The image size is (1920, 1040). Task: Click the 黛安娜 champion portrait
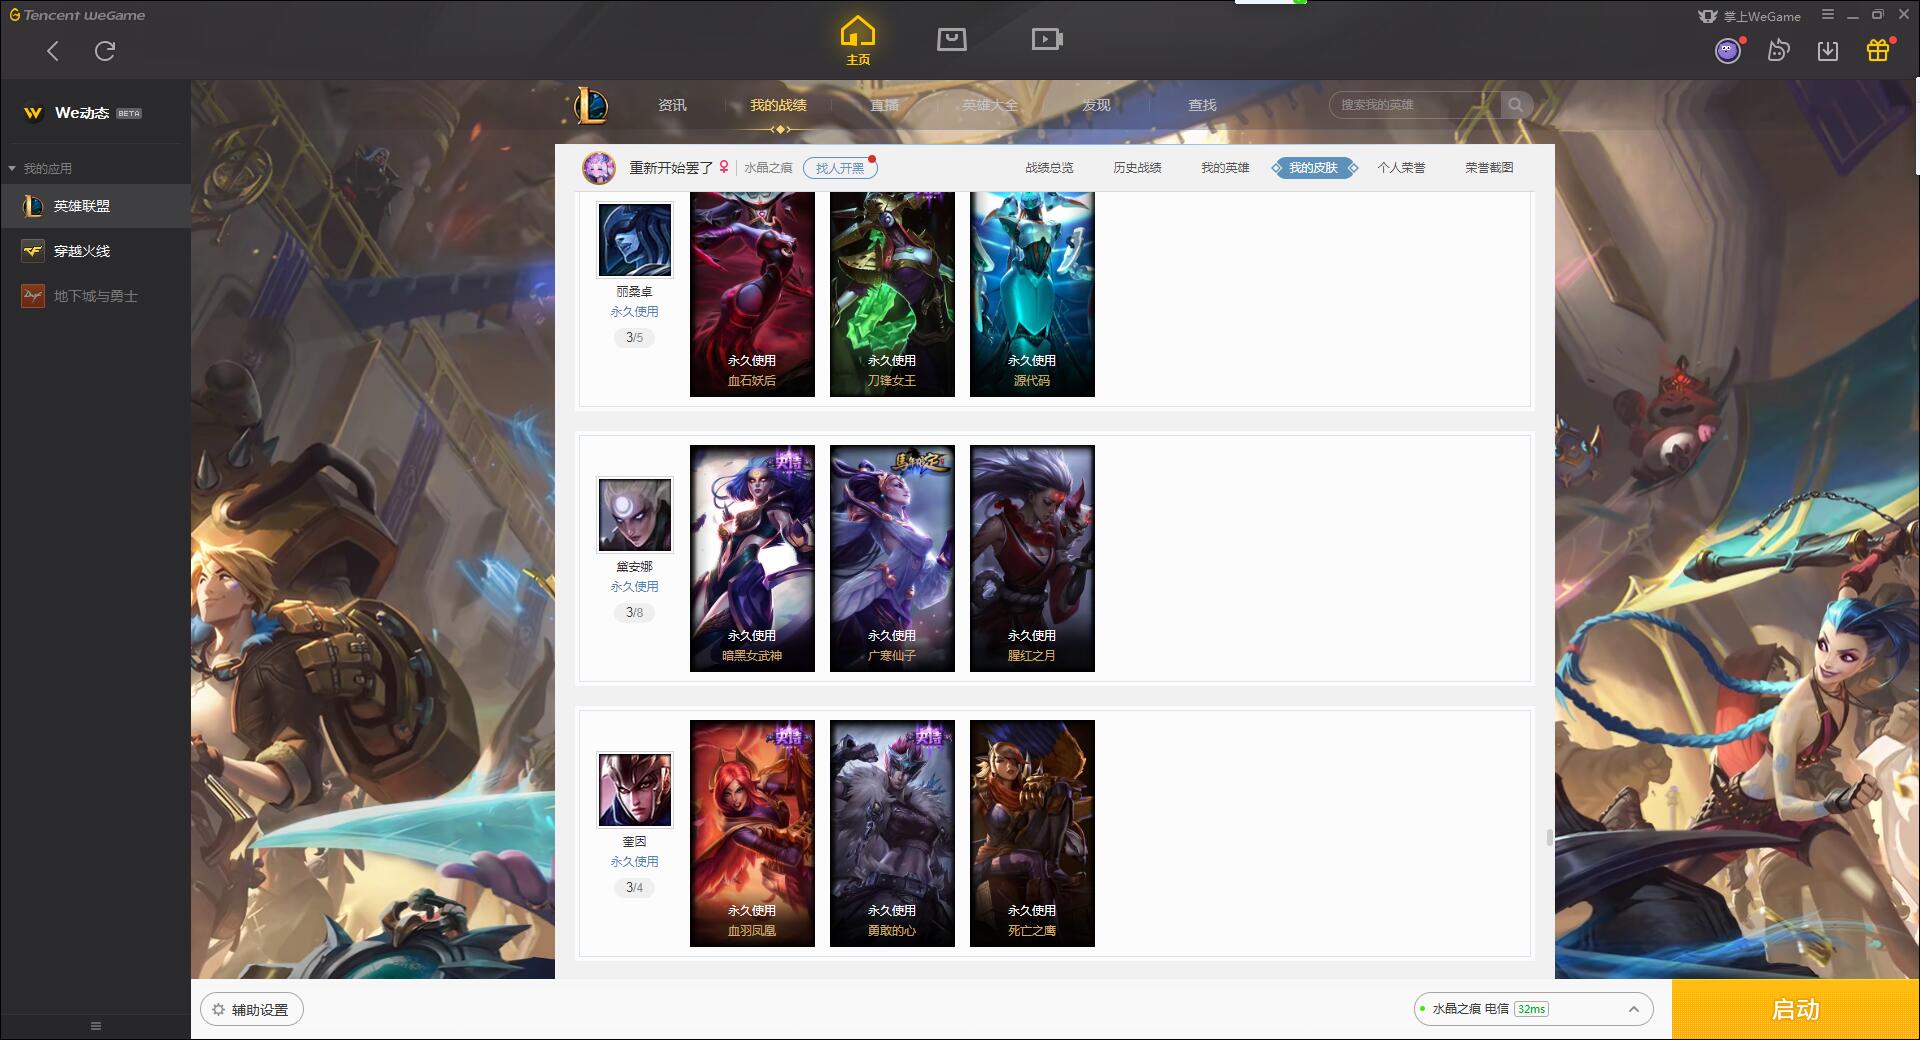(x=634, y=515)
